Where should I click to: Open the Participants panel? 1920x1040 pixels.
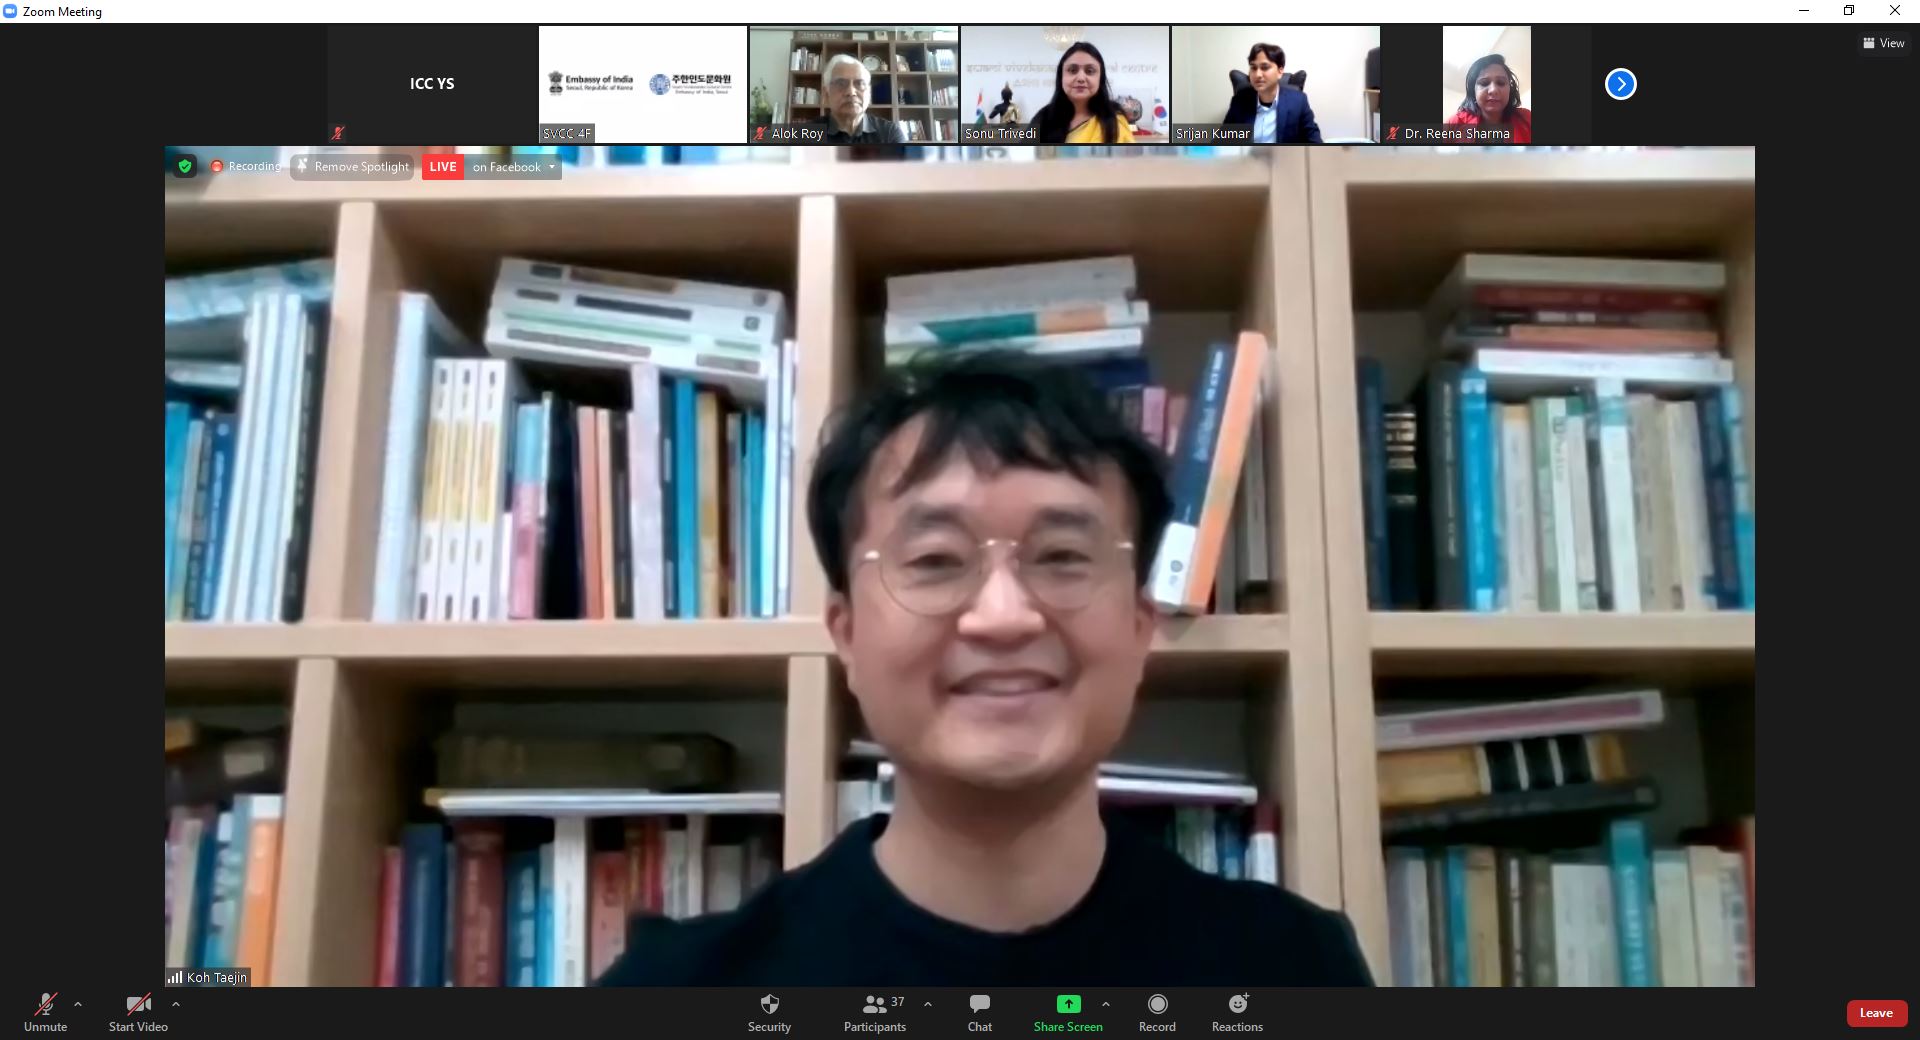[875, 1012]
